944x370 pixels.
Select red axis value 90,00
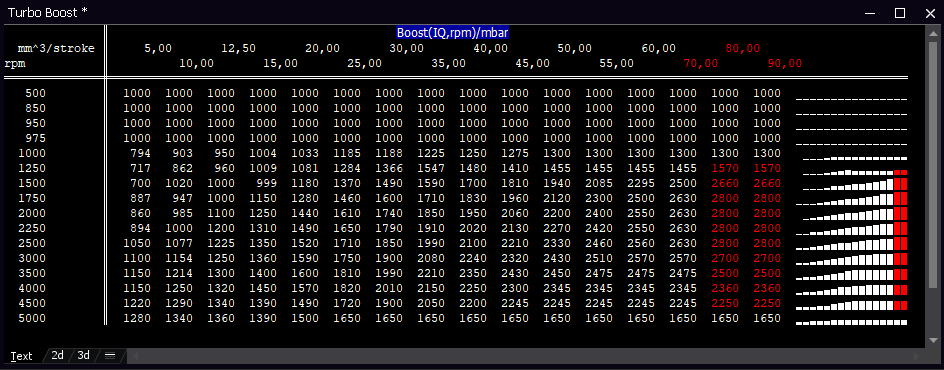784,63
